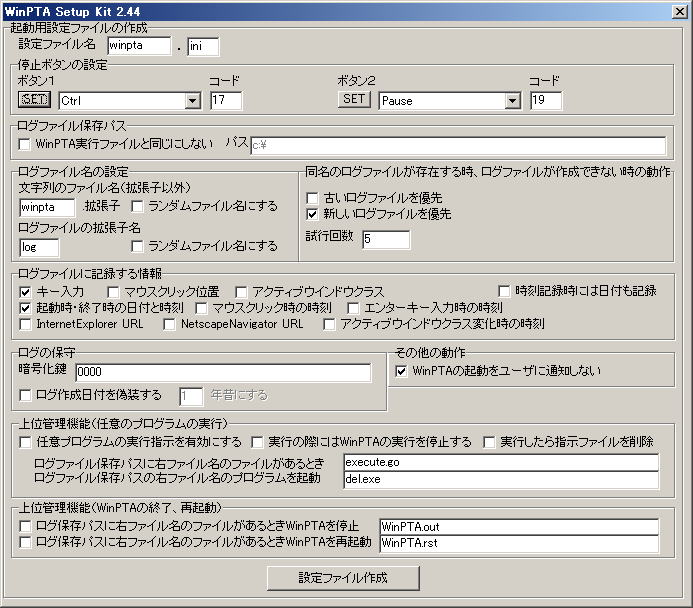Open the Ctrl key dropdown
This screenshot has height=608, width=693.
click(x=192, y=101)
